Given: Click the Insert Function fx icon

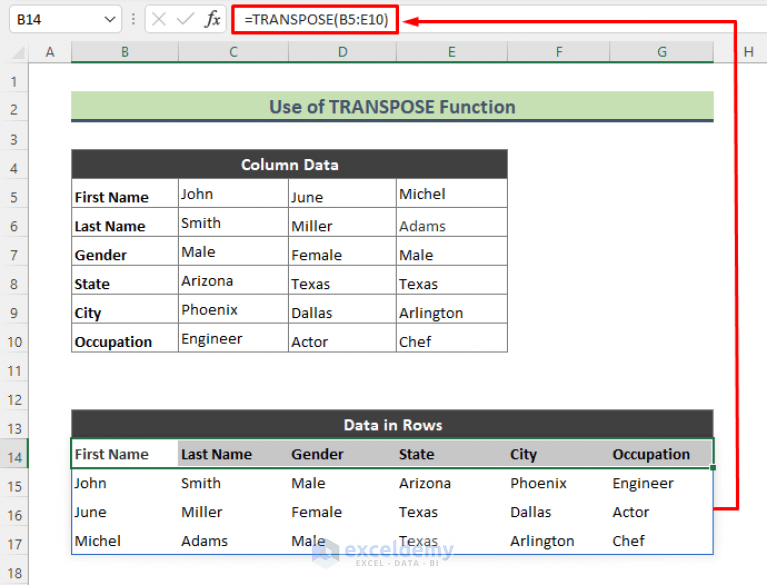Looking at the screenshot, I should pyautogui.click(x=212, y=19).
